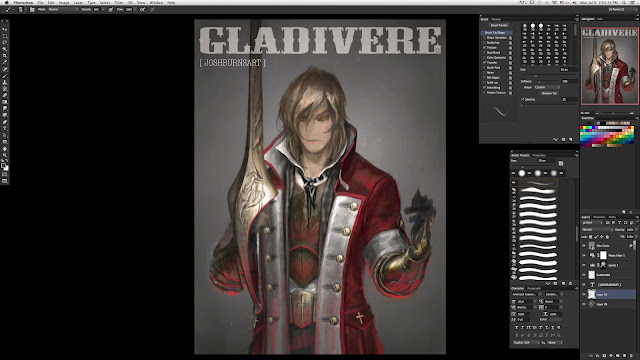Hide the Photo Filter 1 layer
640x360 pixels.
(x=584, y=256)
